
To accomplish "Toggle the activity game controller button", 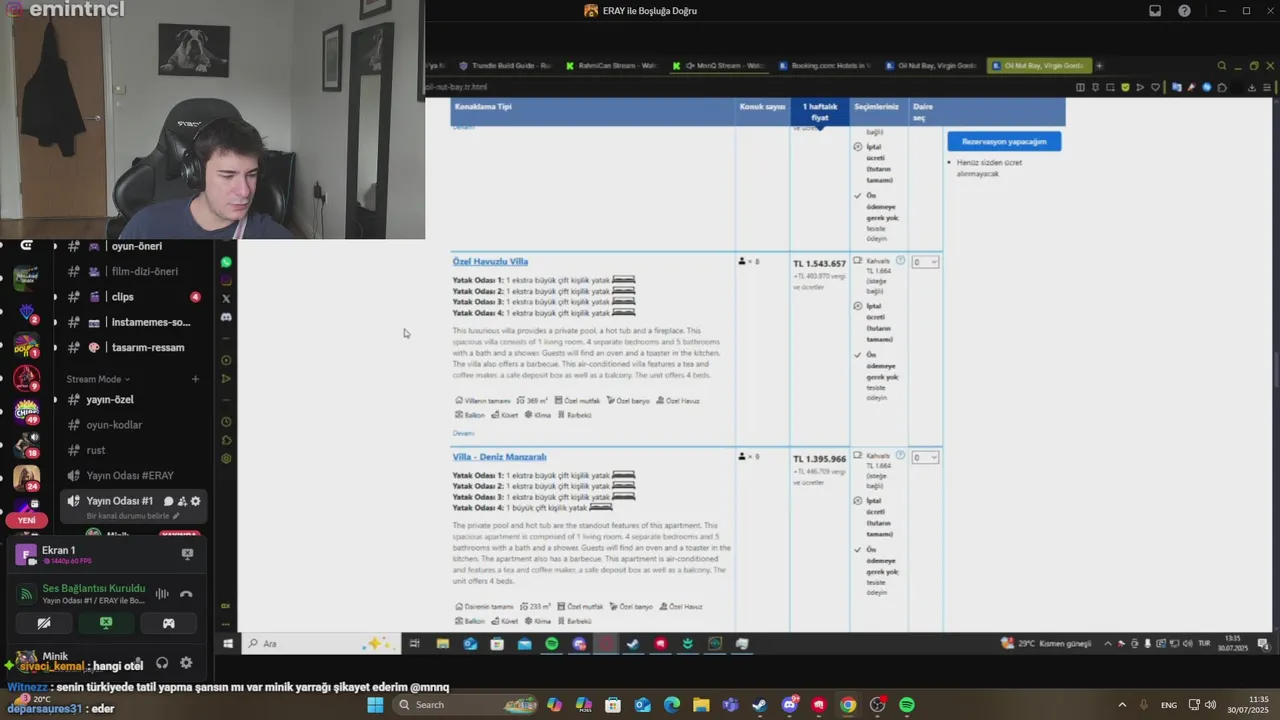I will [169, 623].
